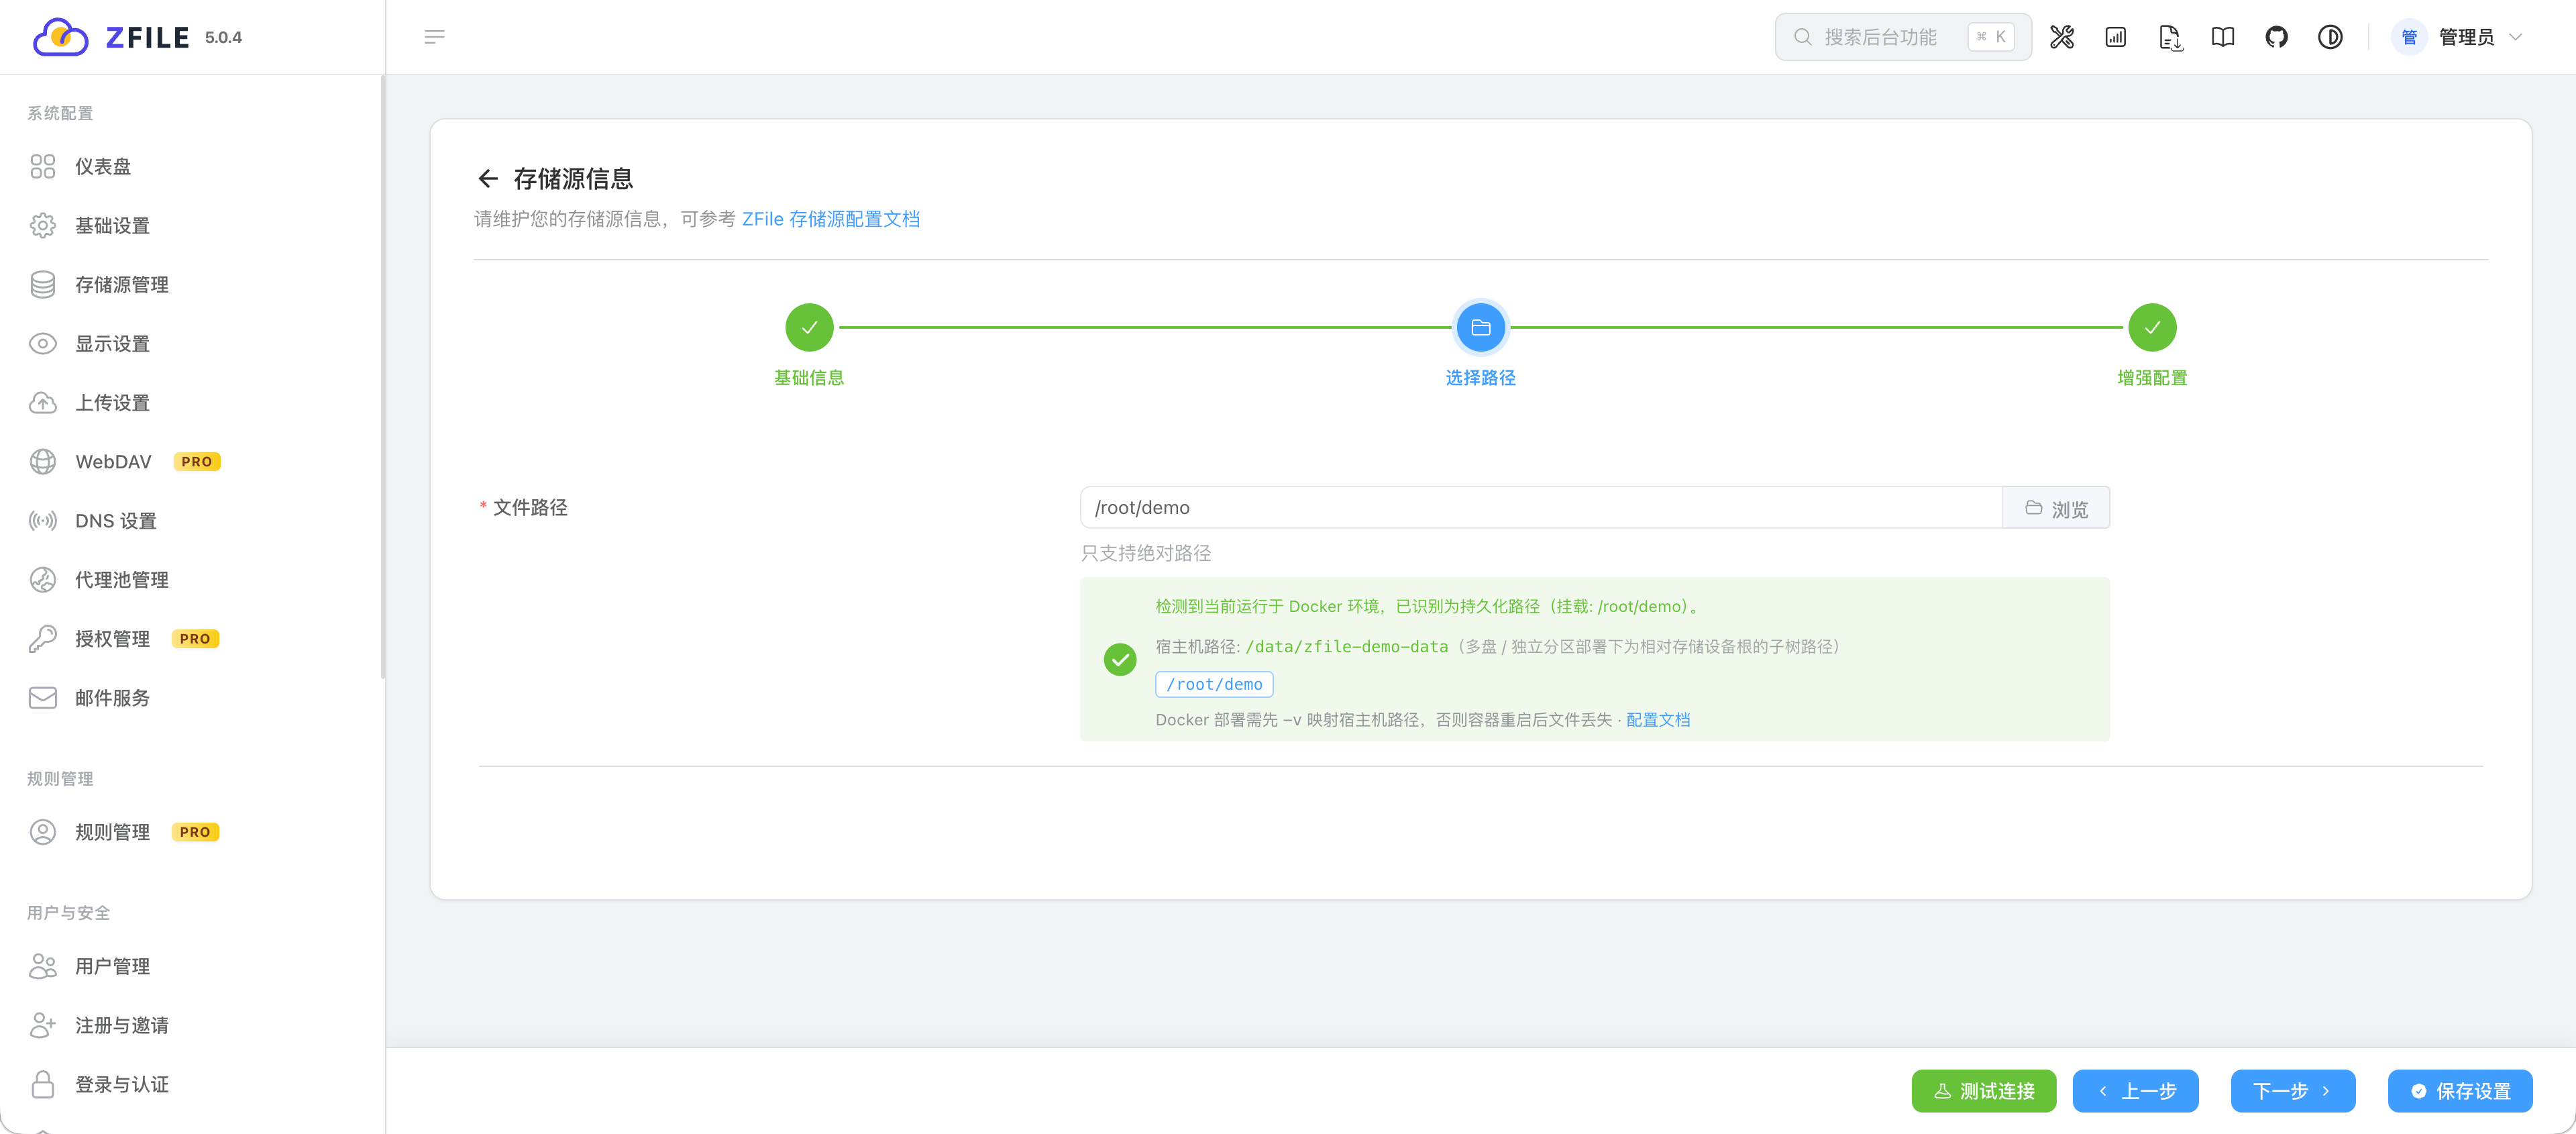
Task: Click the 5.0.4 version label
Action: (x=223, y=37)
